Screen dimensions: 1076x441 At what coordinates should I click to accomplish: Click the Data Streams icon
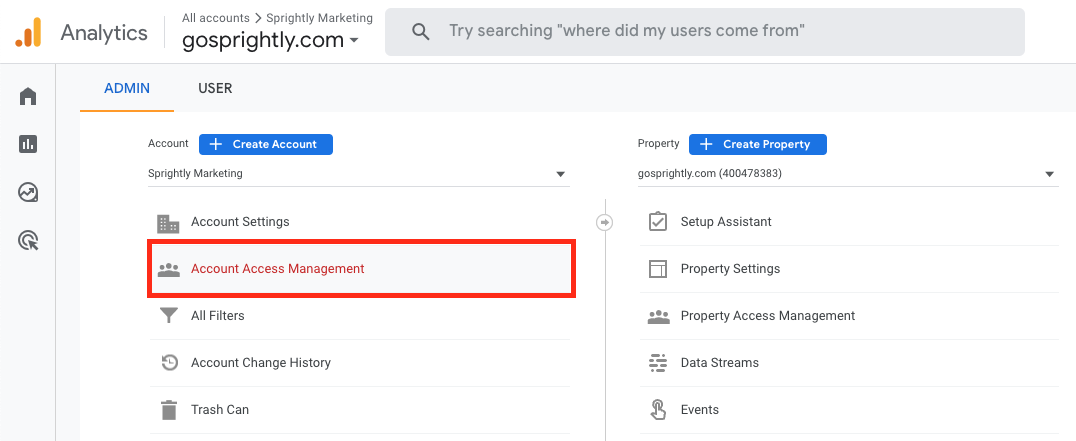[x=657, y=363]
